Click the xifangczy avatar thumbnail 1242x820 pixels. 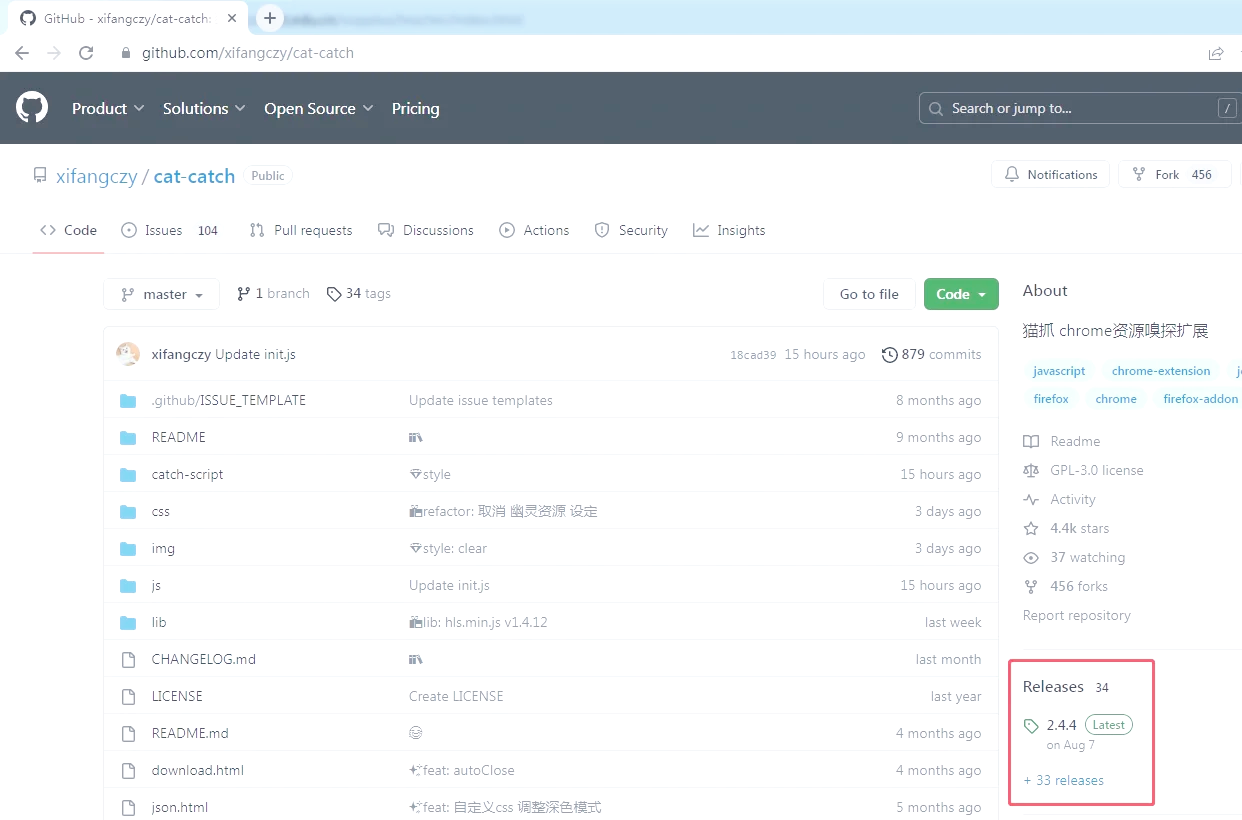coord(128,354)
